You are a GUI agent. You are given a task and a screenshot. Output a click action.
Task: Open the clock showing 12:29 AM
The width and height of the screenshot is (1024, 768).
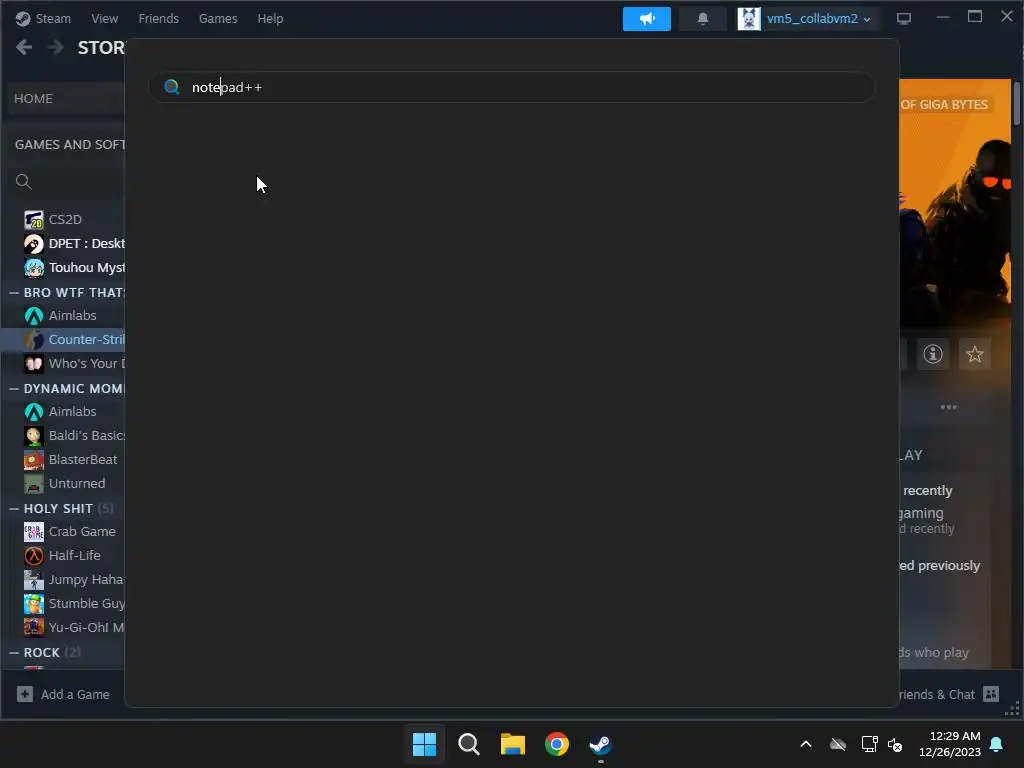[950, 744]
